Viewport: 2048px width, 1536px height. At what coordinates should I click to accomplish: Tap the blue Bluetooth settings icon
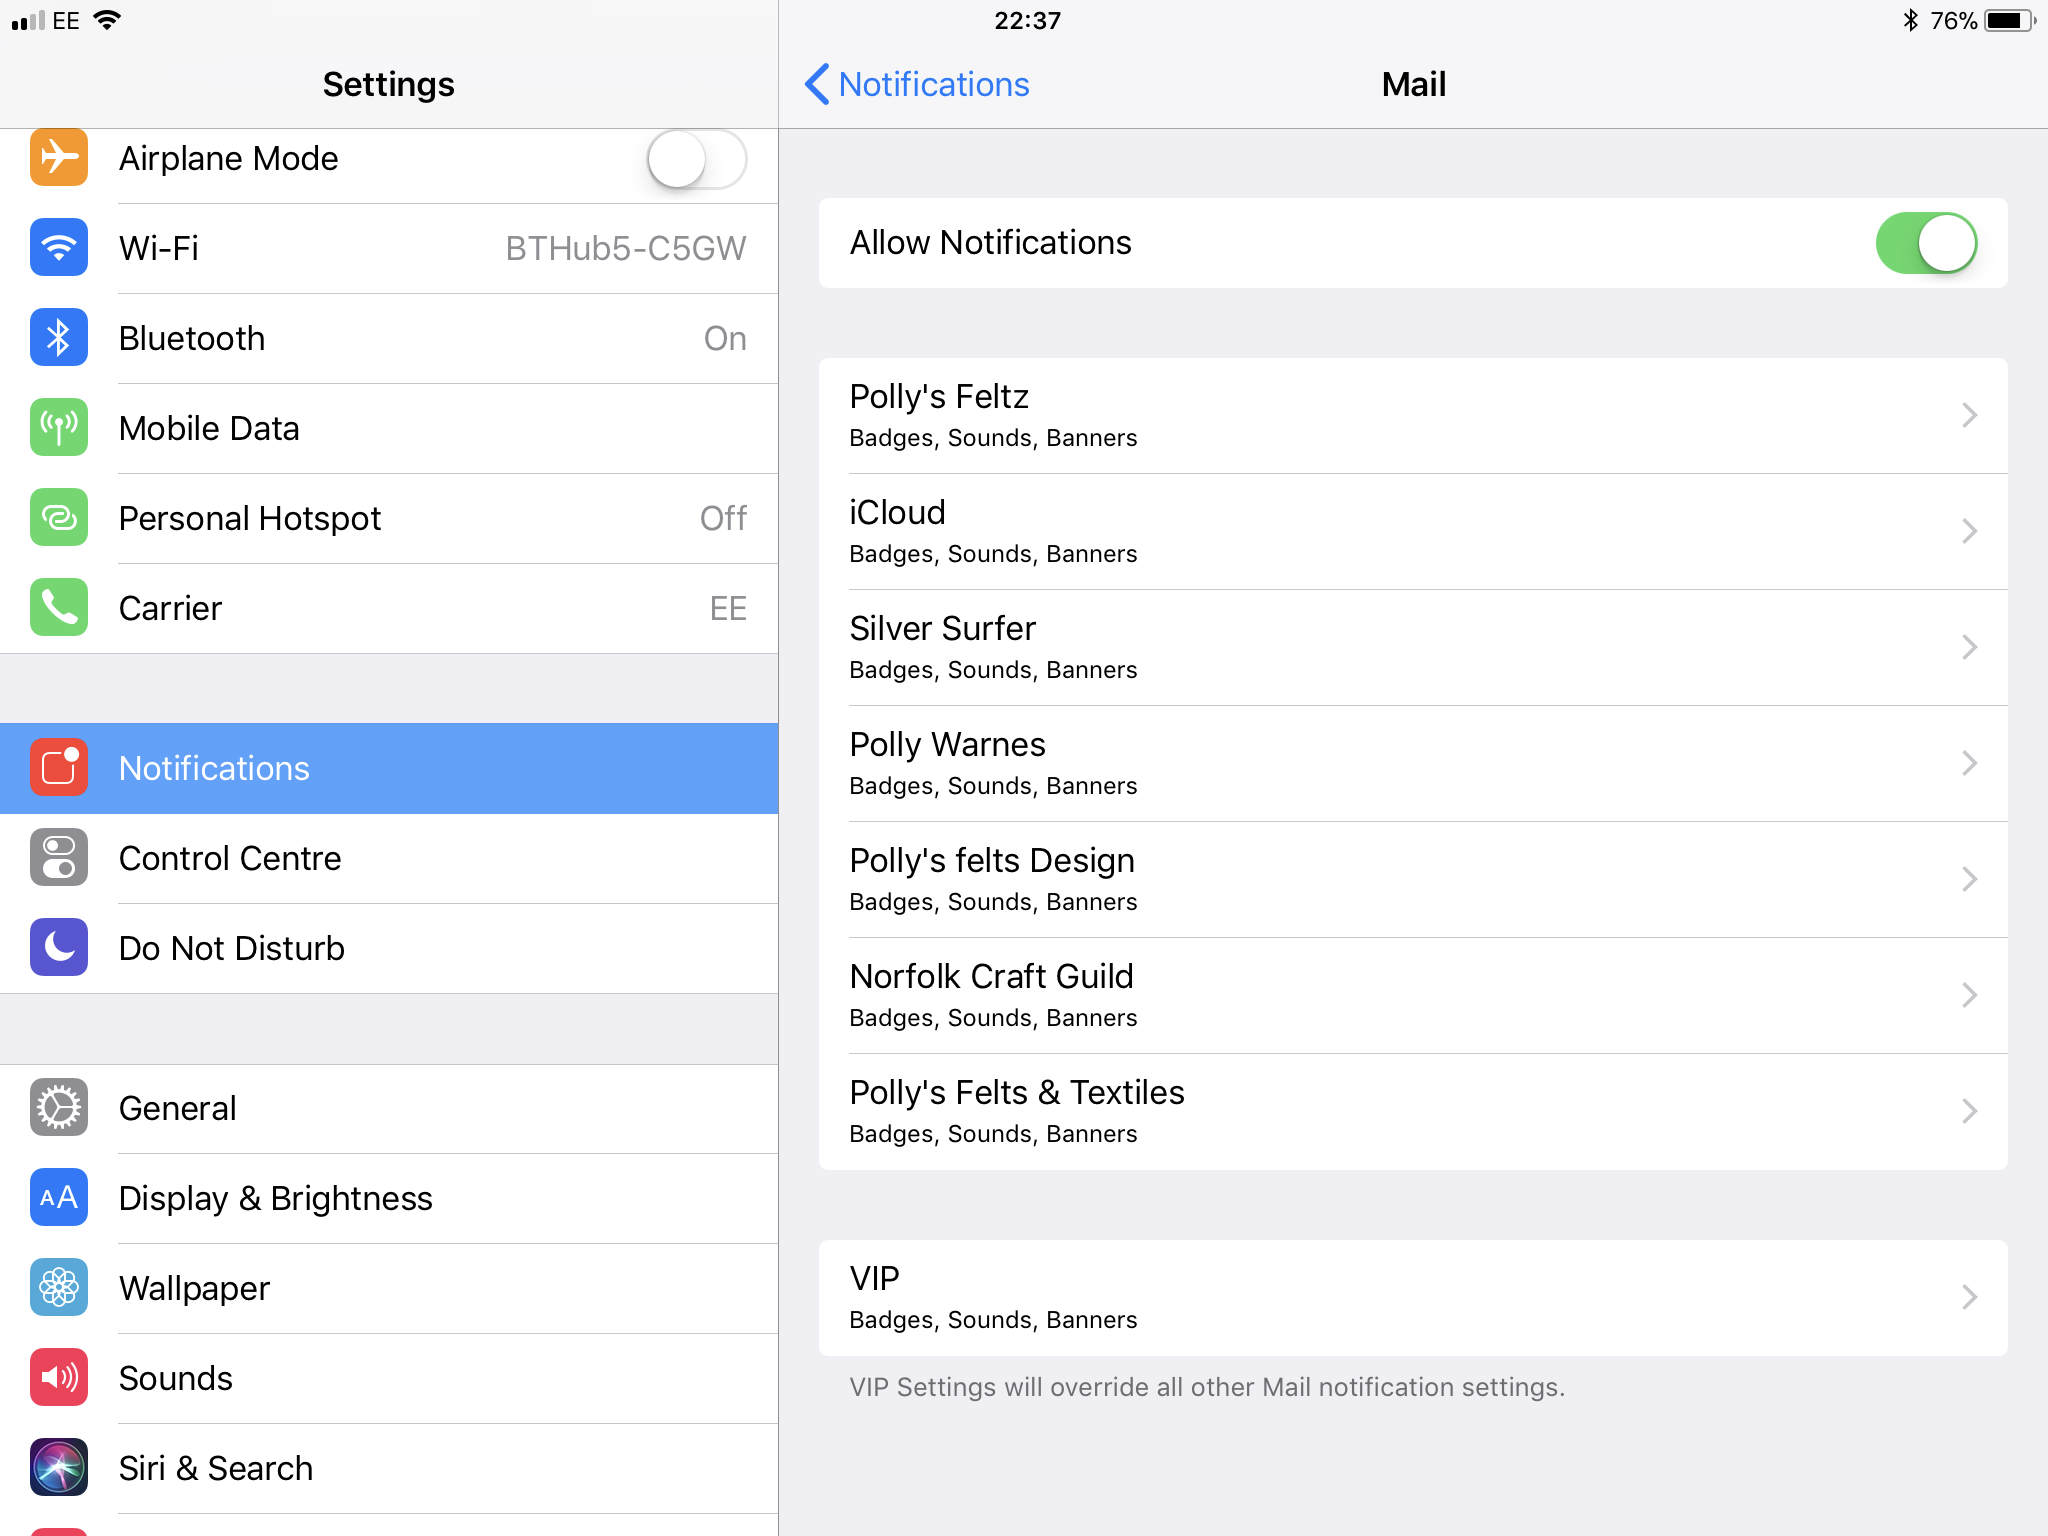click(x=59, y=338)
